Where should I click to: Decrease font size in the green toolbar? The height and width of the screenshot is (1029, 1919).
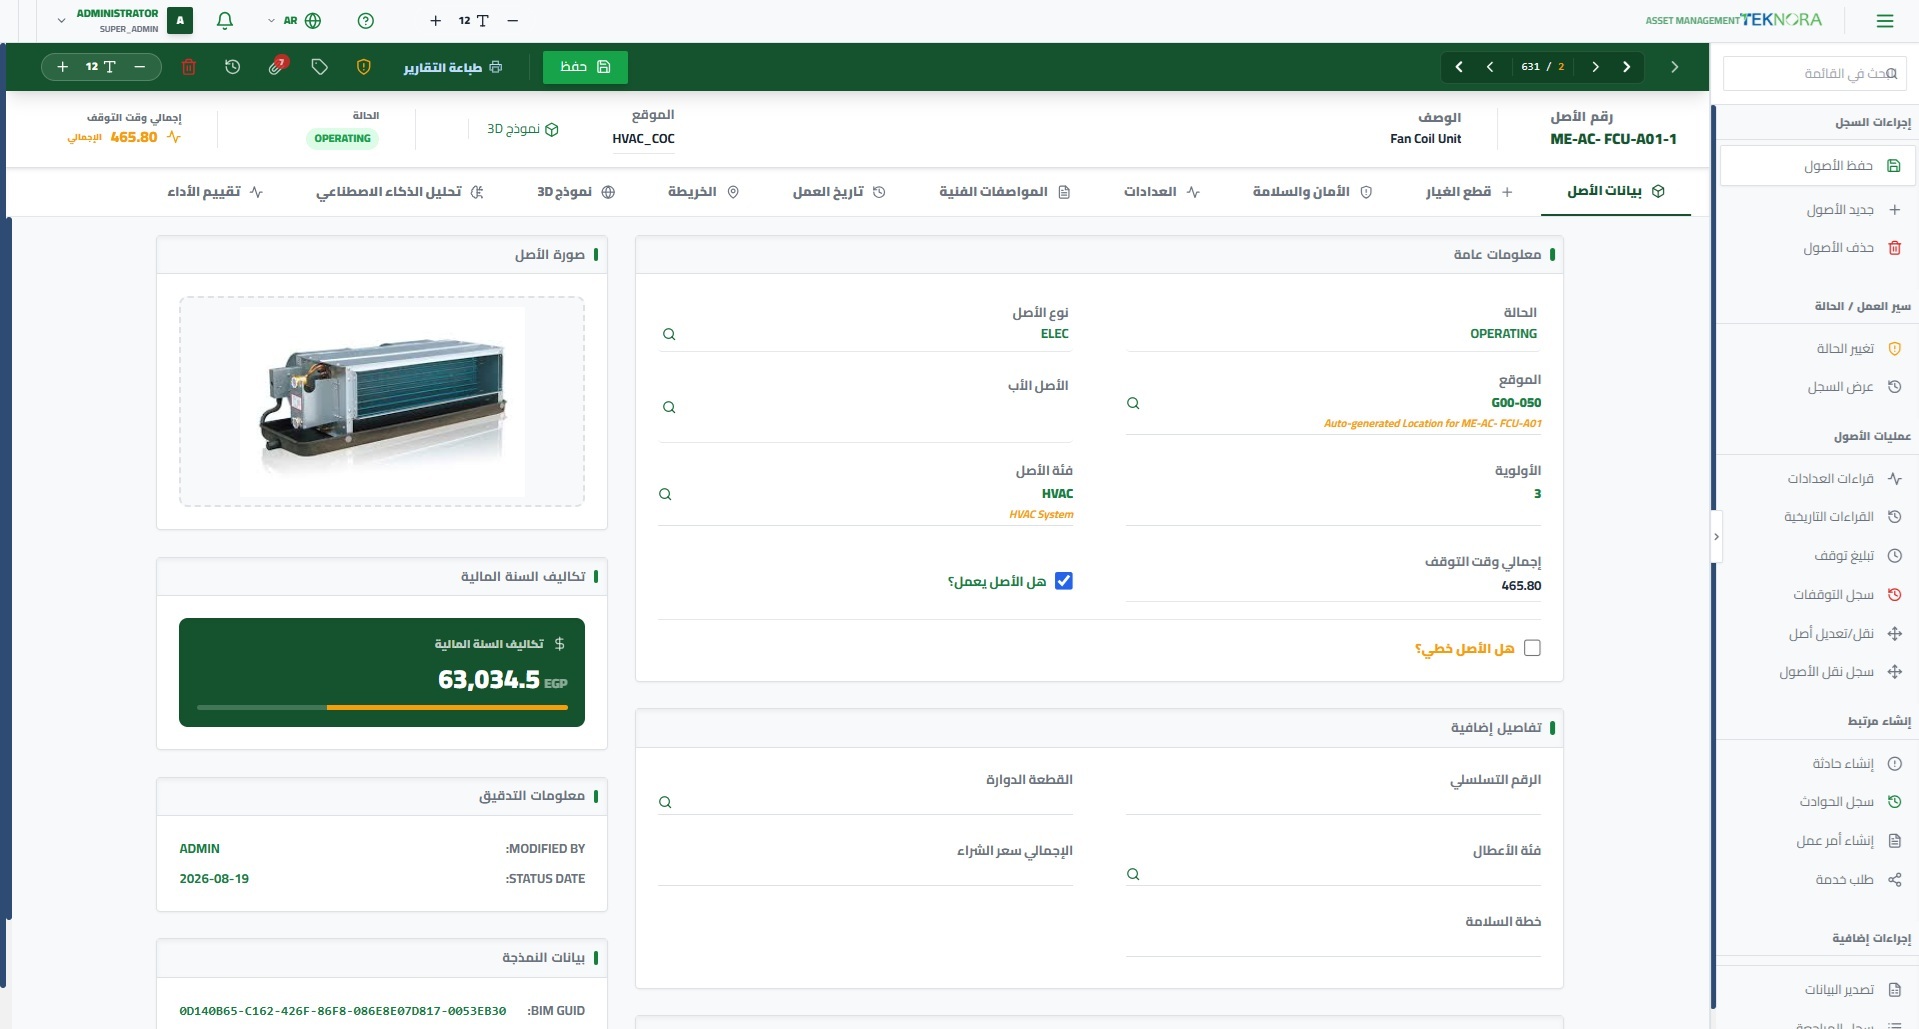140,67
